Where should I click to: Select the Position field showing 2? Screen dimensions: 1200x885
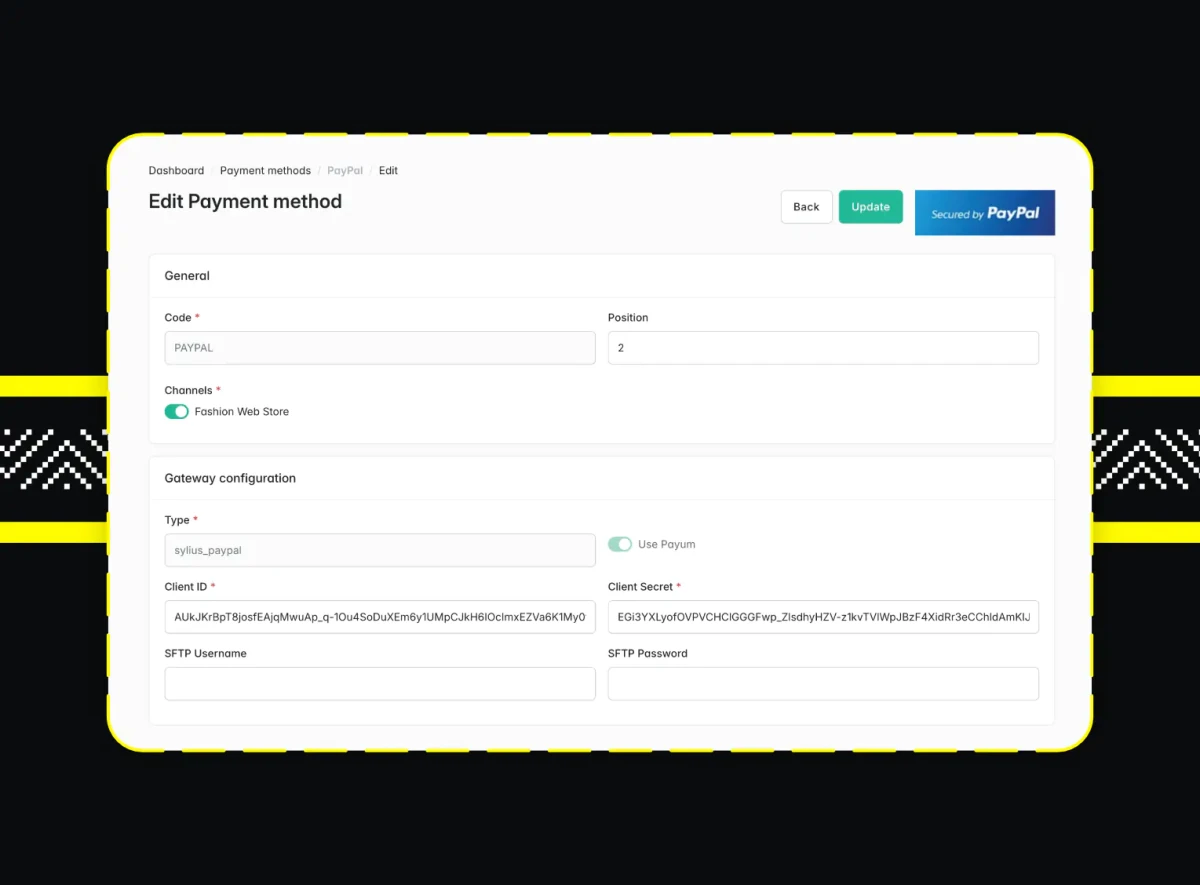click(x=823, y=347)
